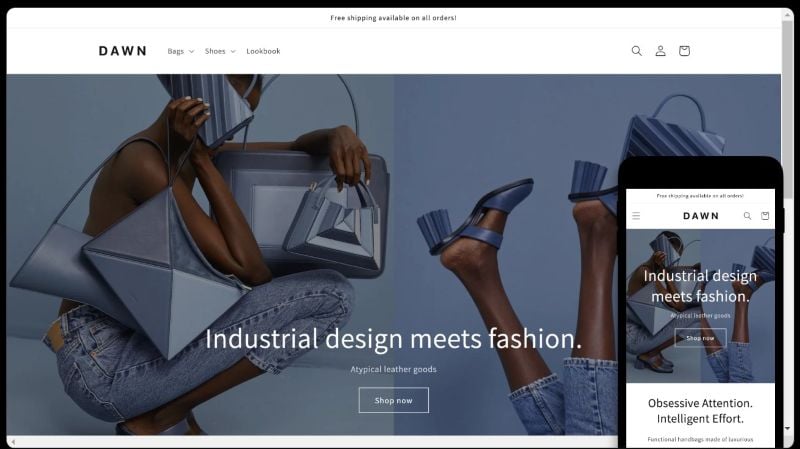Click the scroll left arrow on horizontal scrollbar
Screen dimensions: 800x449
13,442
